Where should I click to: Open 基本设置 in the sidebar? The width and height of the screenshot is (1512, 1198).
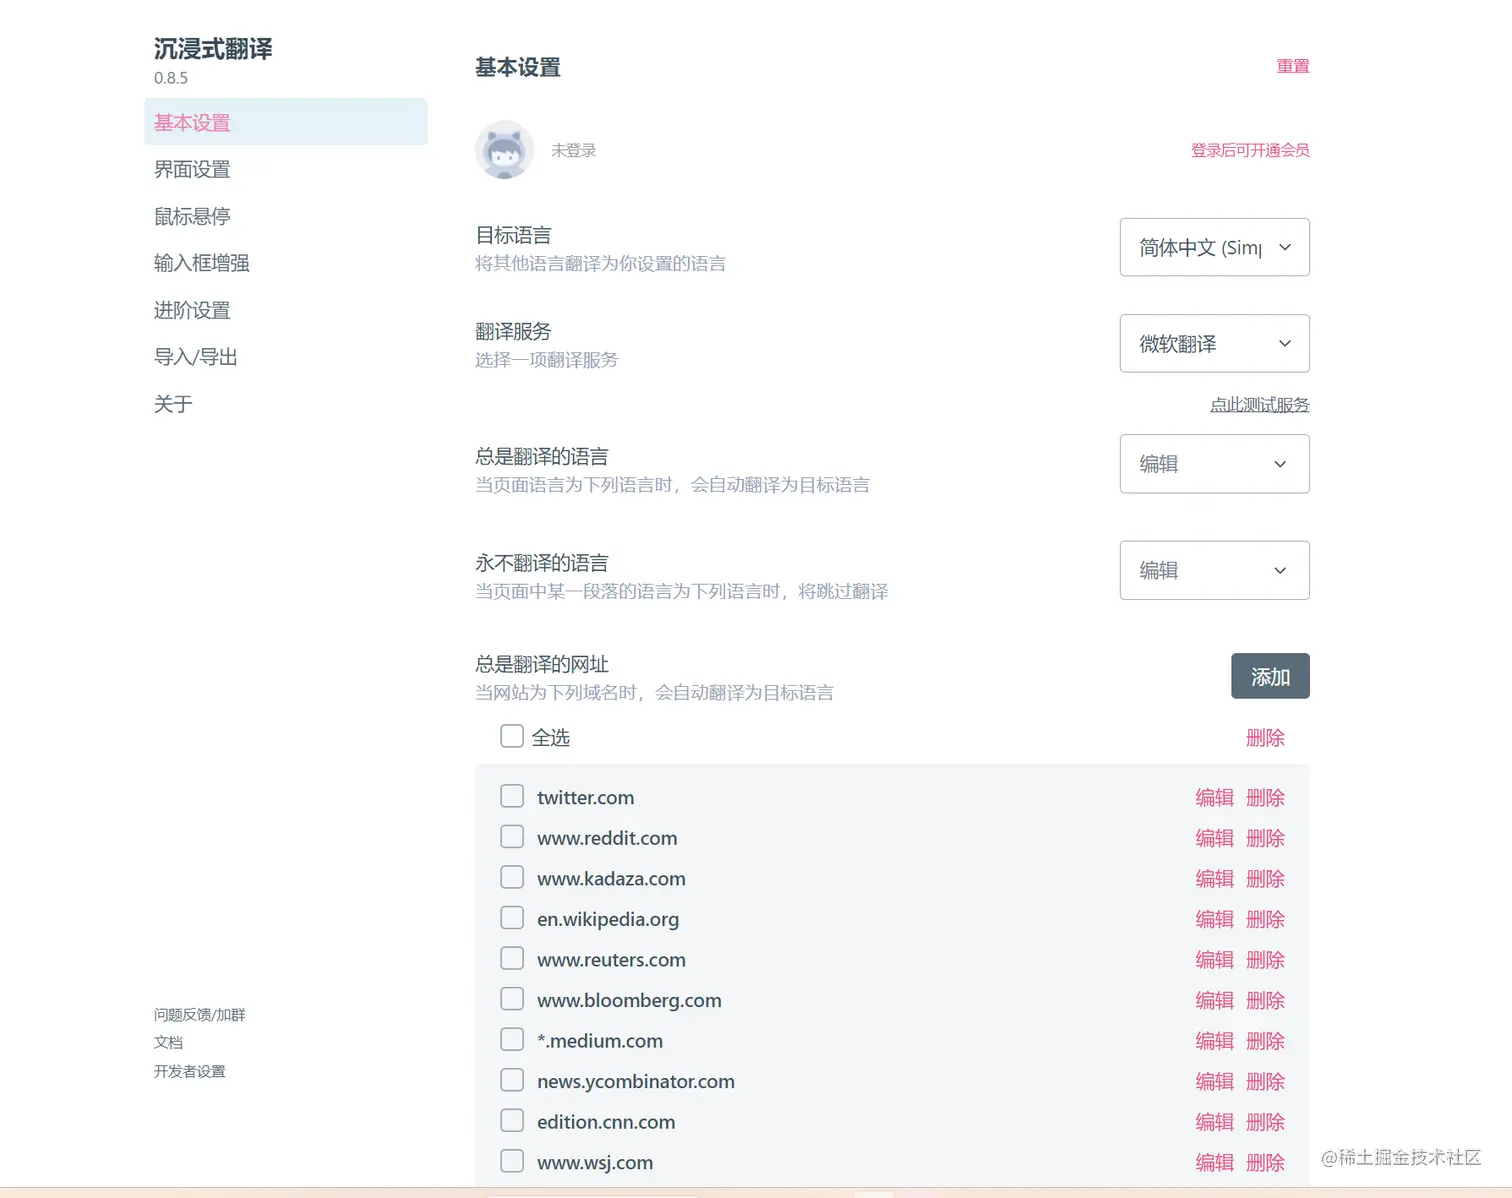coord(286,122)
